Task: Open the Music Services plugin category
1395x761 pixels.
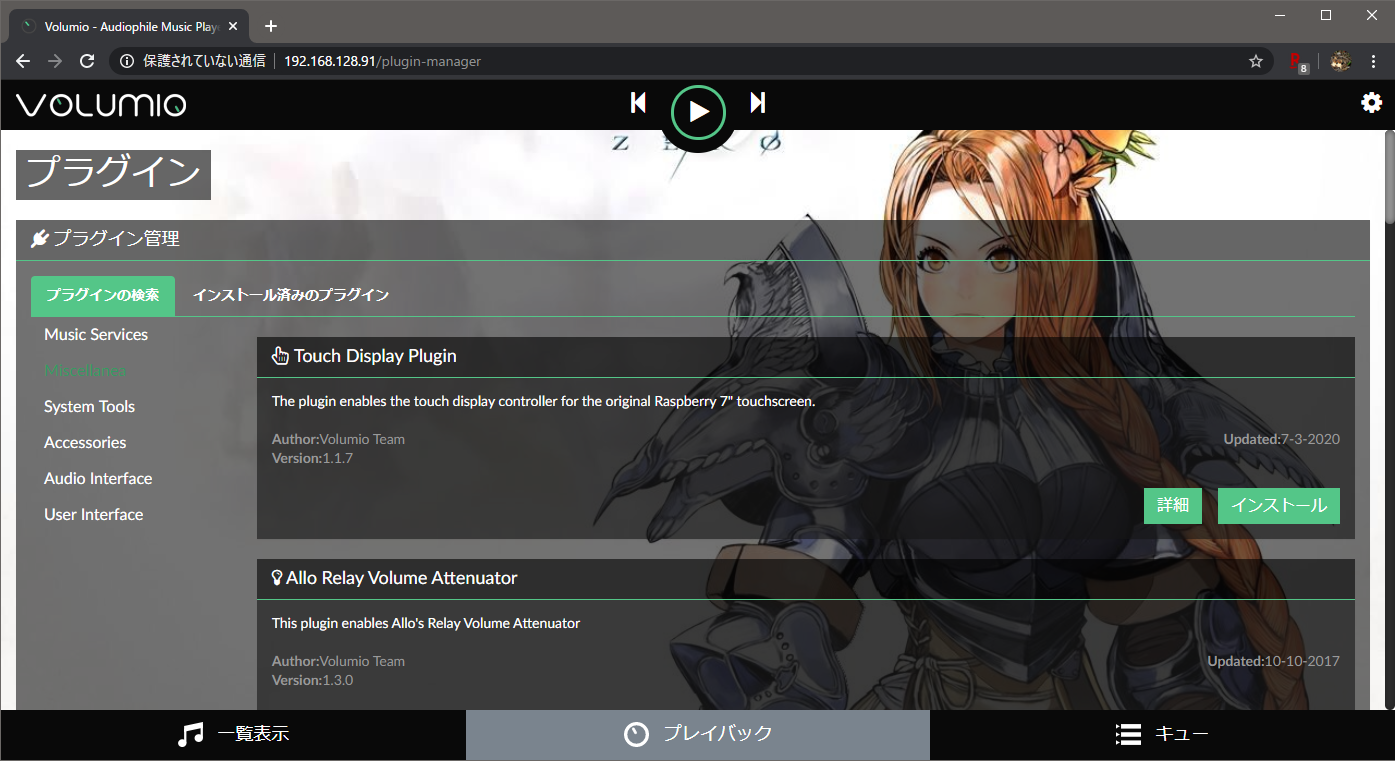Action: (96, 334)
